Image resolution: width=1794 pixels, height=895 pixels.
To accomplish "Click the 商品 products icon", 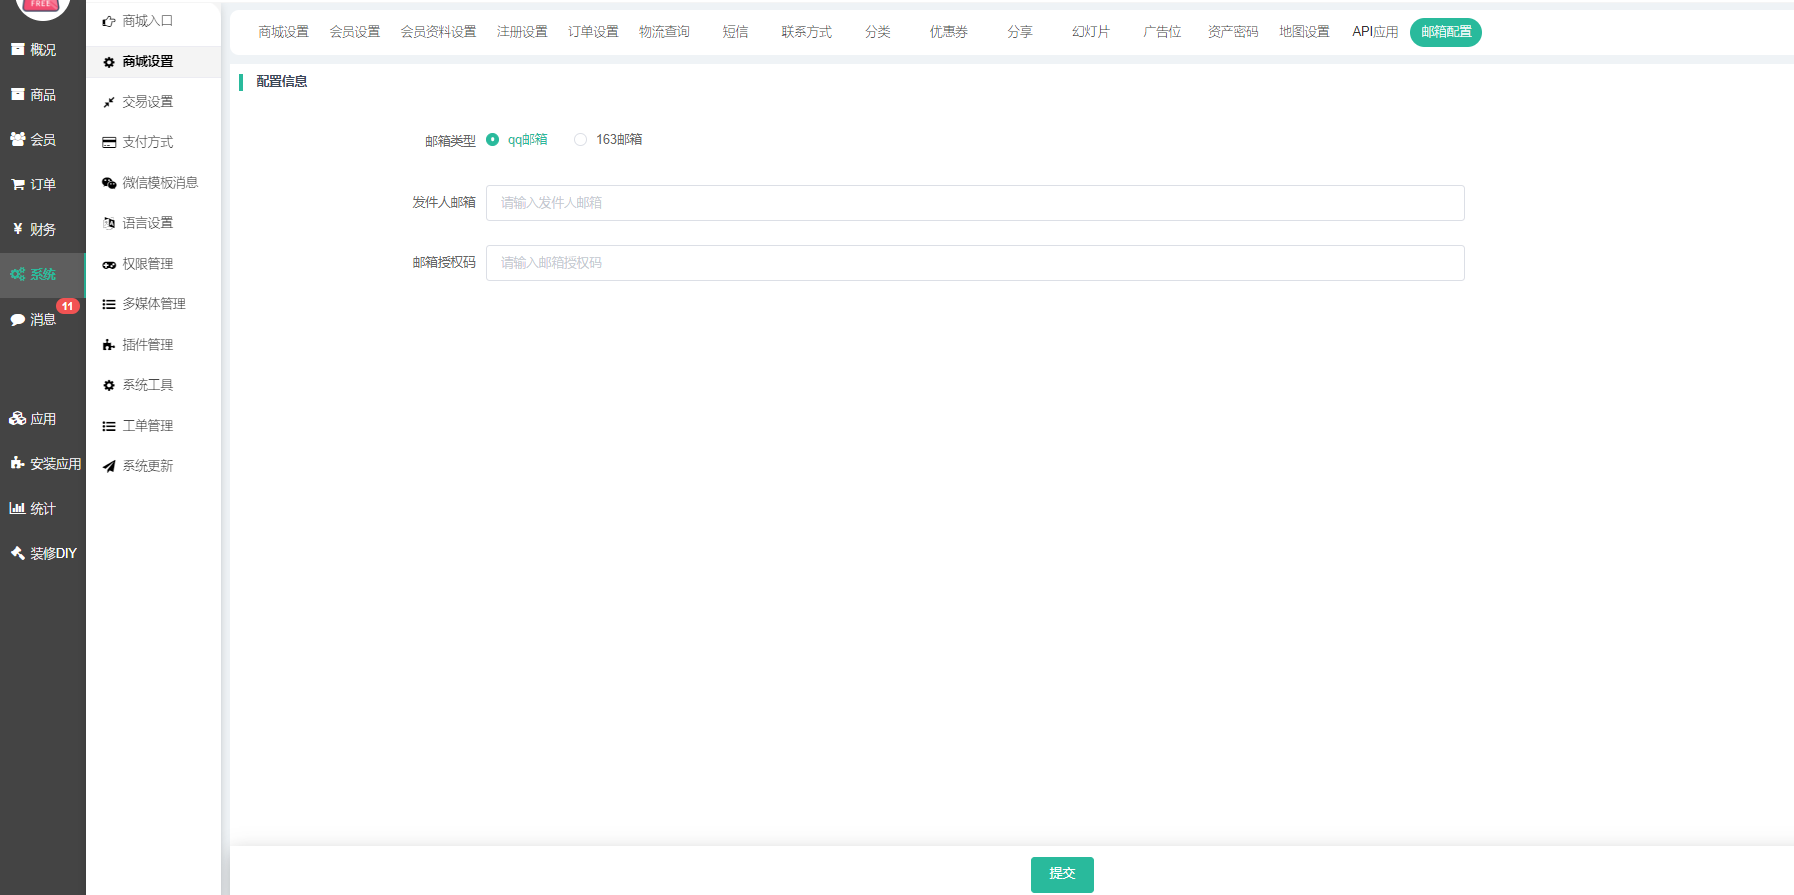I will 17,94.
